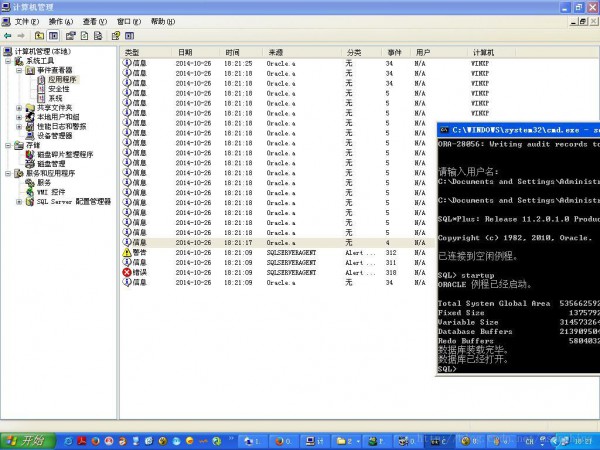Open the 开始 Start button
This screenshot has height=450, width=600.
coord(27,441)
